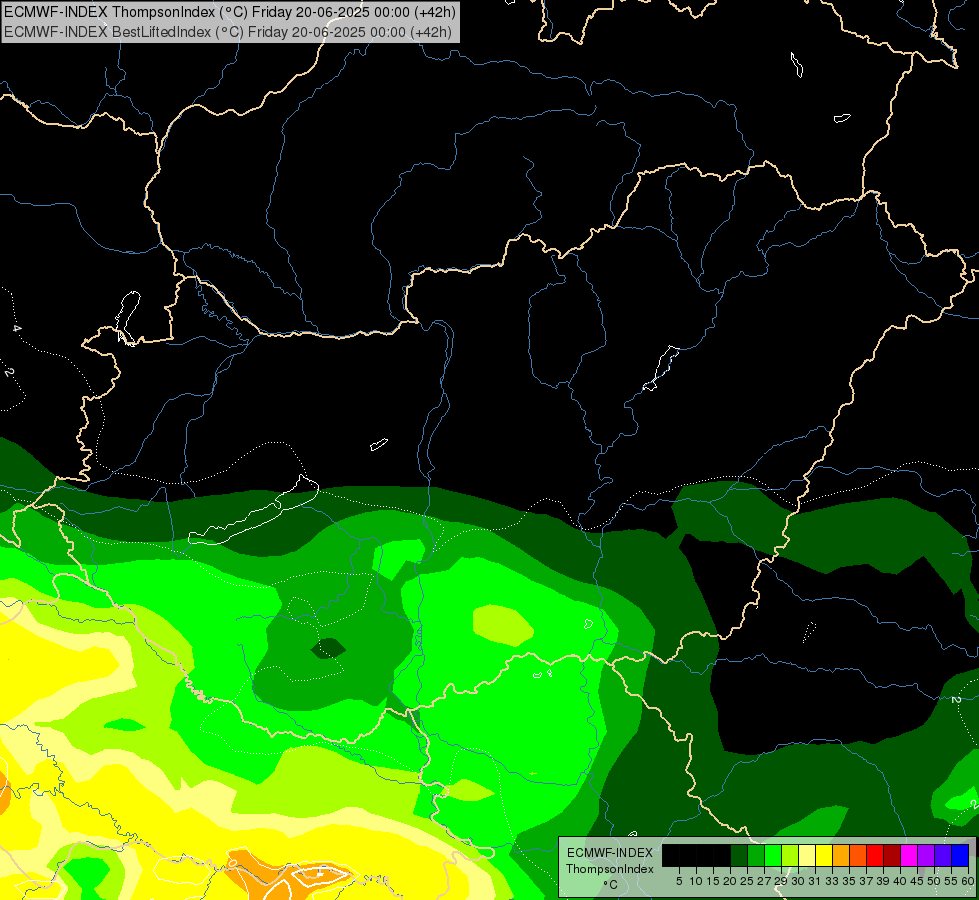
Task: Click the legend tick label 60
Action: (968, 881)
